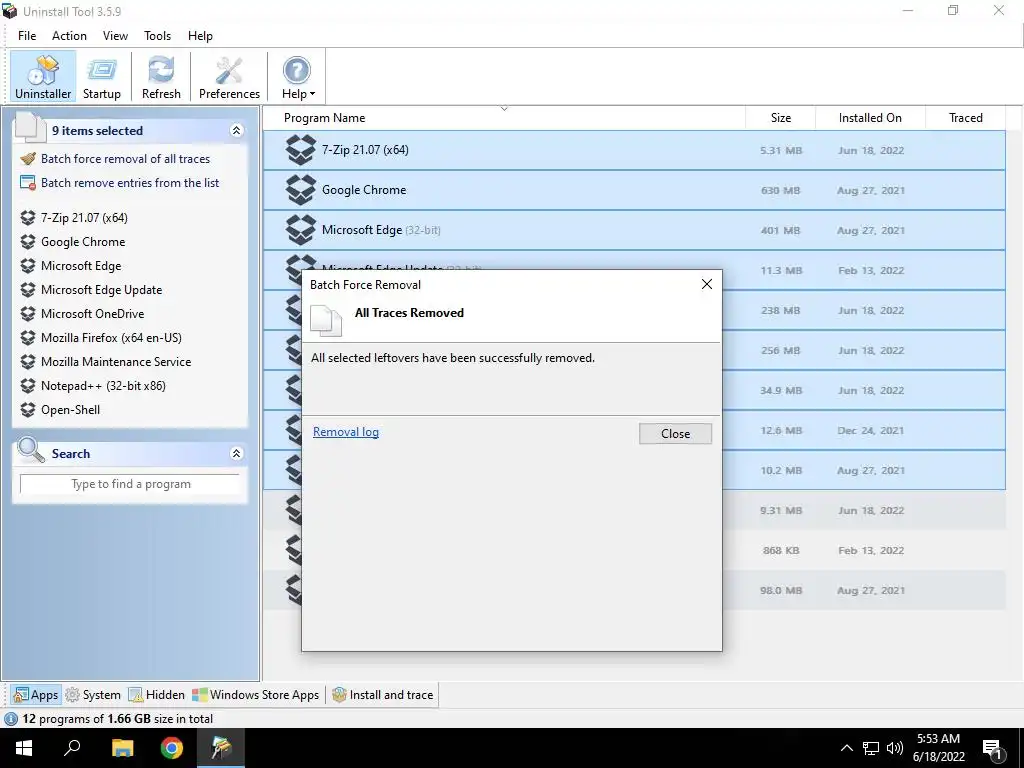Sort by Installed On column header
Screen dimensions: 1024x768
(x=870, y=118)
